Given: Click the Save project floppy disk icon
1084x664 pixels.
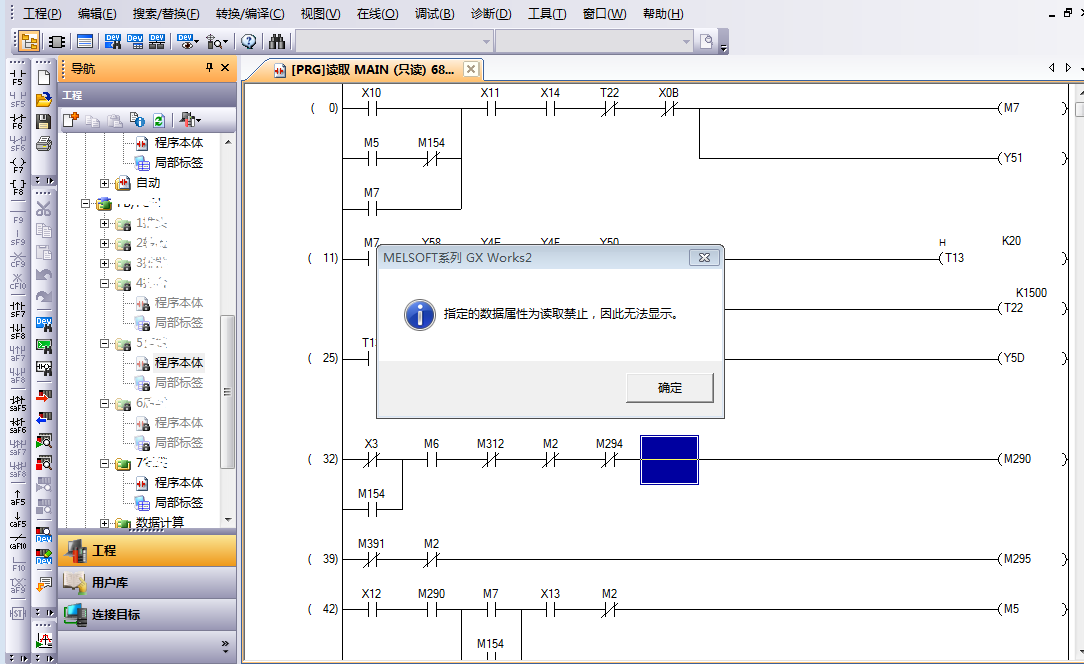Looking at the screenshot, I should (43, 121).
